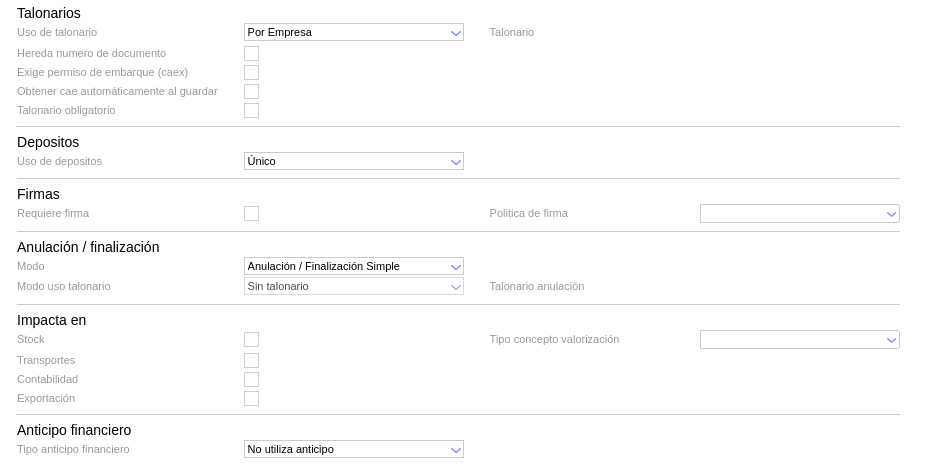Expand Modo uso talonario combo box
Viewport: 940px width, 470px height.
(353, 287)
